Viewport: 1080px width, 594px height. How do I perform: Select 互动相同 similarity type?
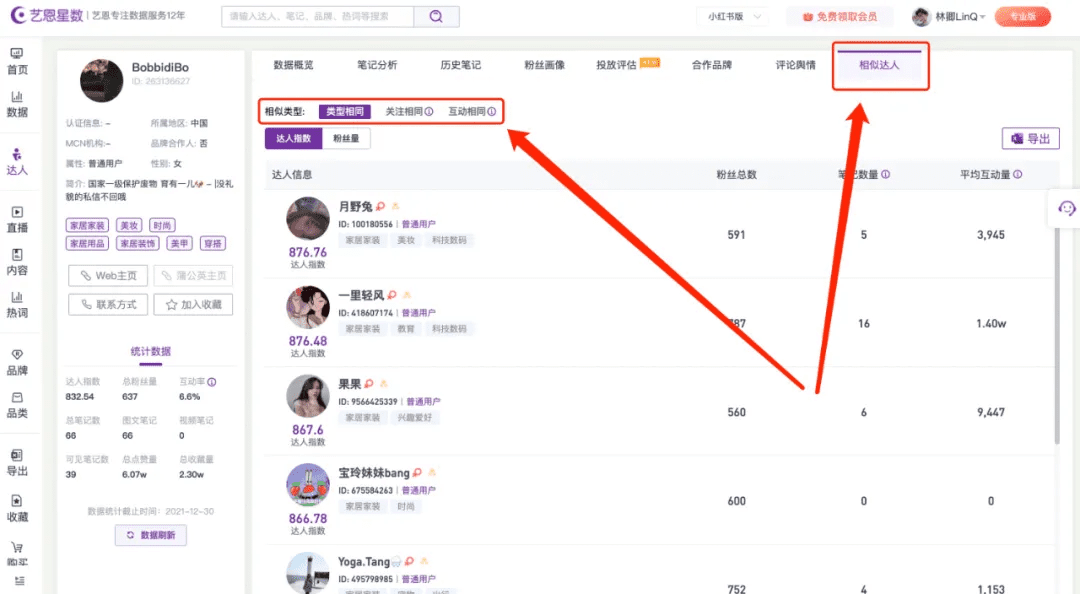[466, 112]
